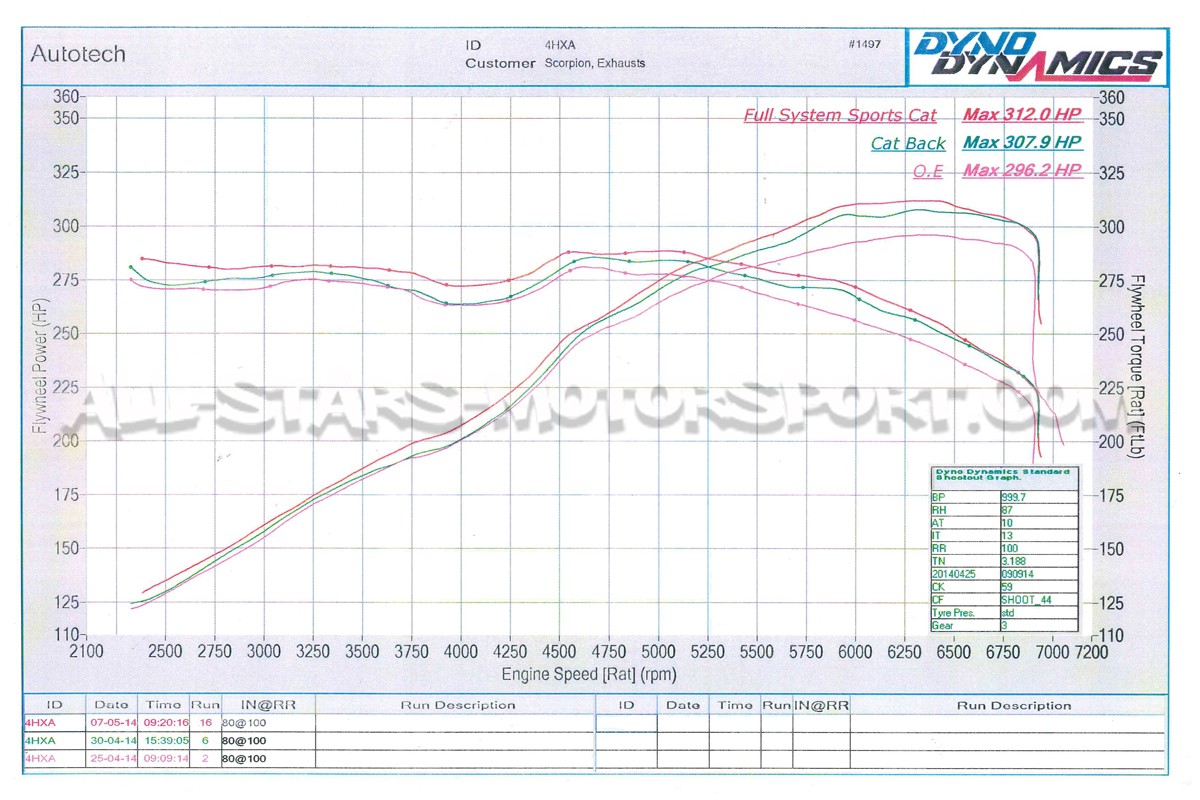Click the 80@100 cell in the 30-04-14 row

pos(243,739)
